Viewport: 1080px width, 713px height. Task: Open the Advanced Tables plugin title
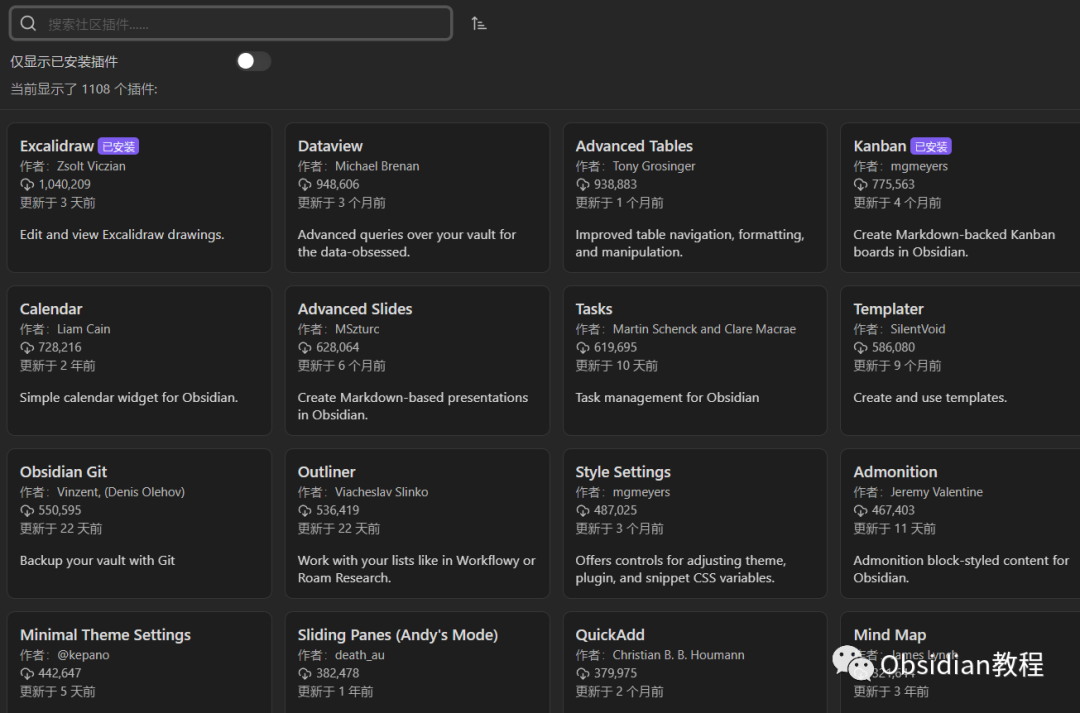(634, 146)
